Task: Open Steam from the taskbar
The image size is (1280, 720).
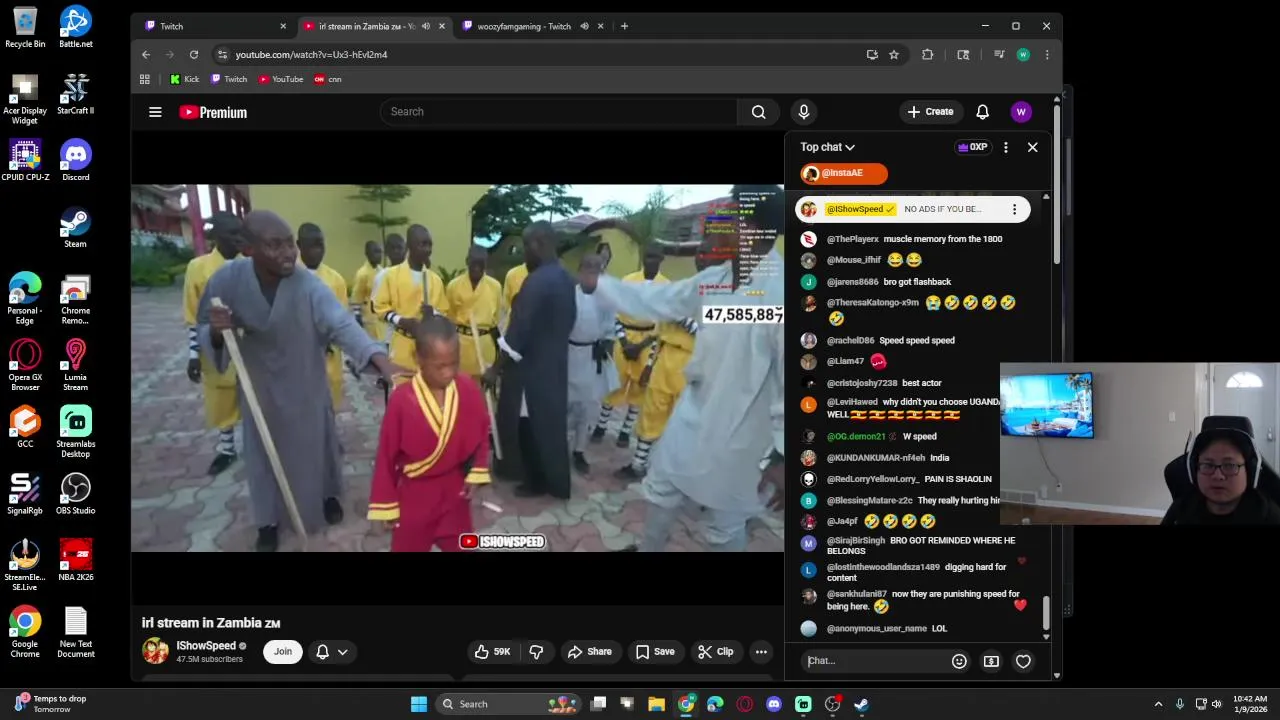Action: point(861,704)
